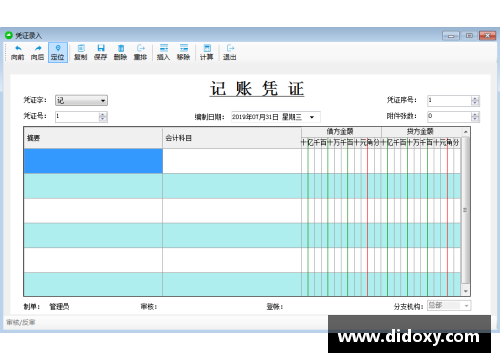Copy the voucher using 复制
Image resolution: width=500 pixels, height=362 pixels.
[81, 53]
